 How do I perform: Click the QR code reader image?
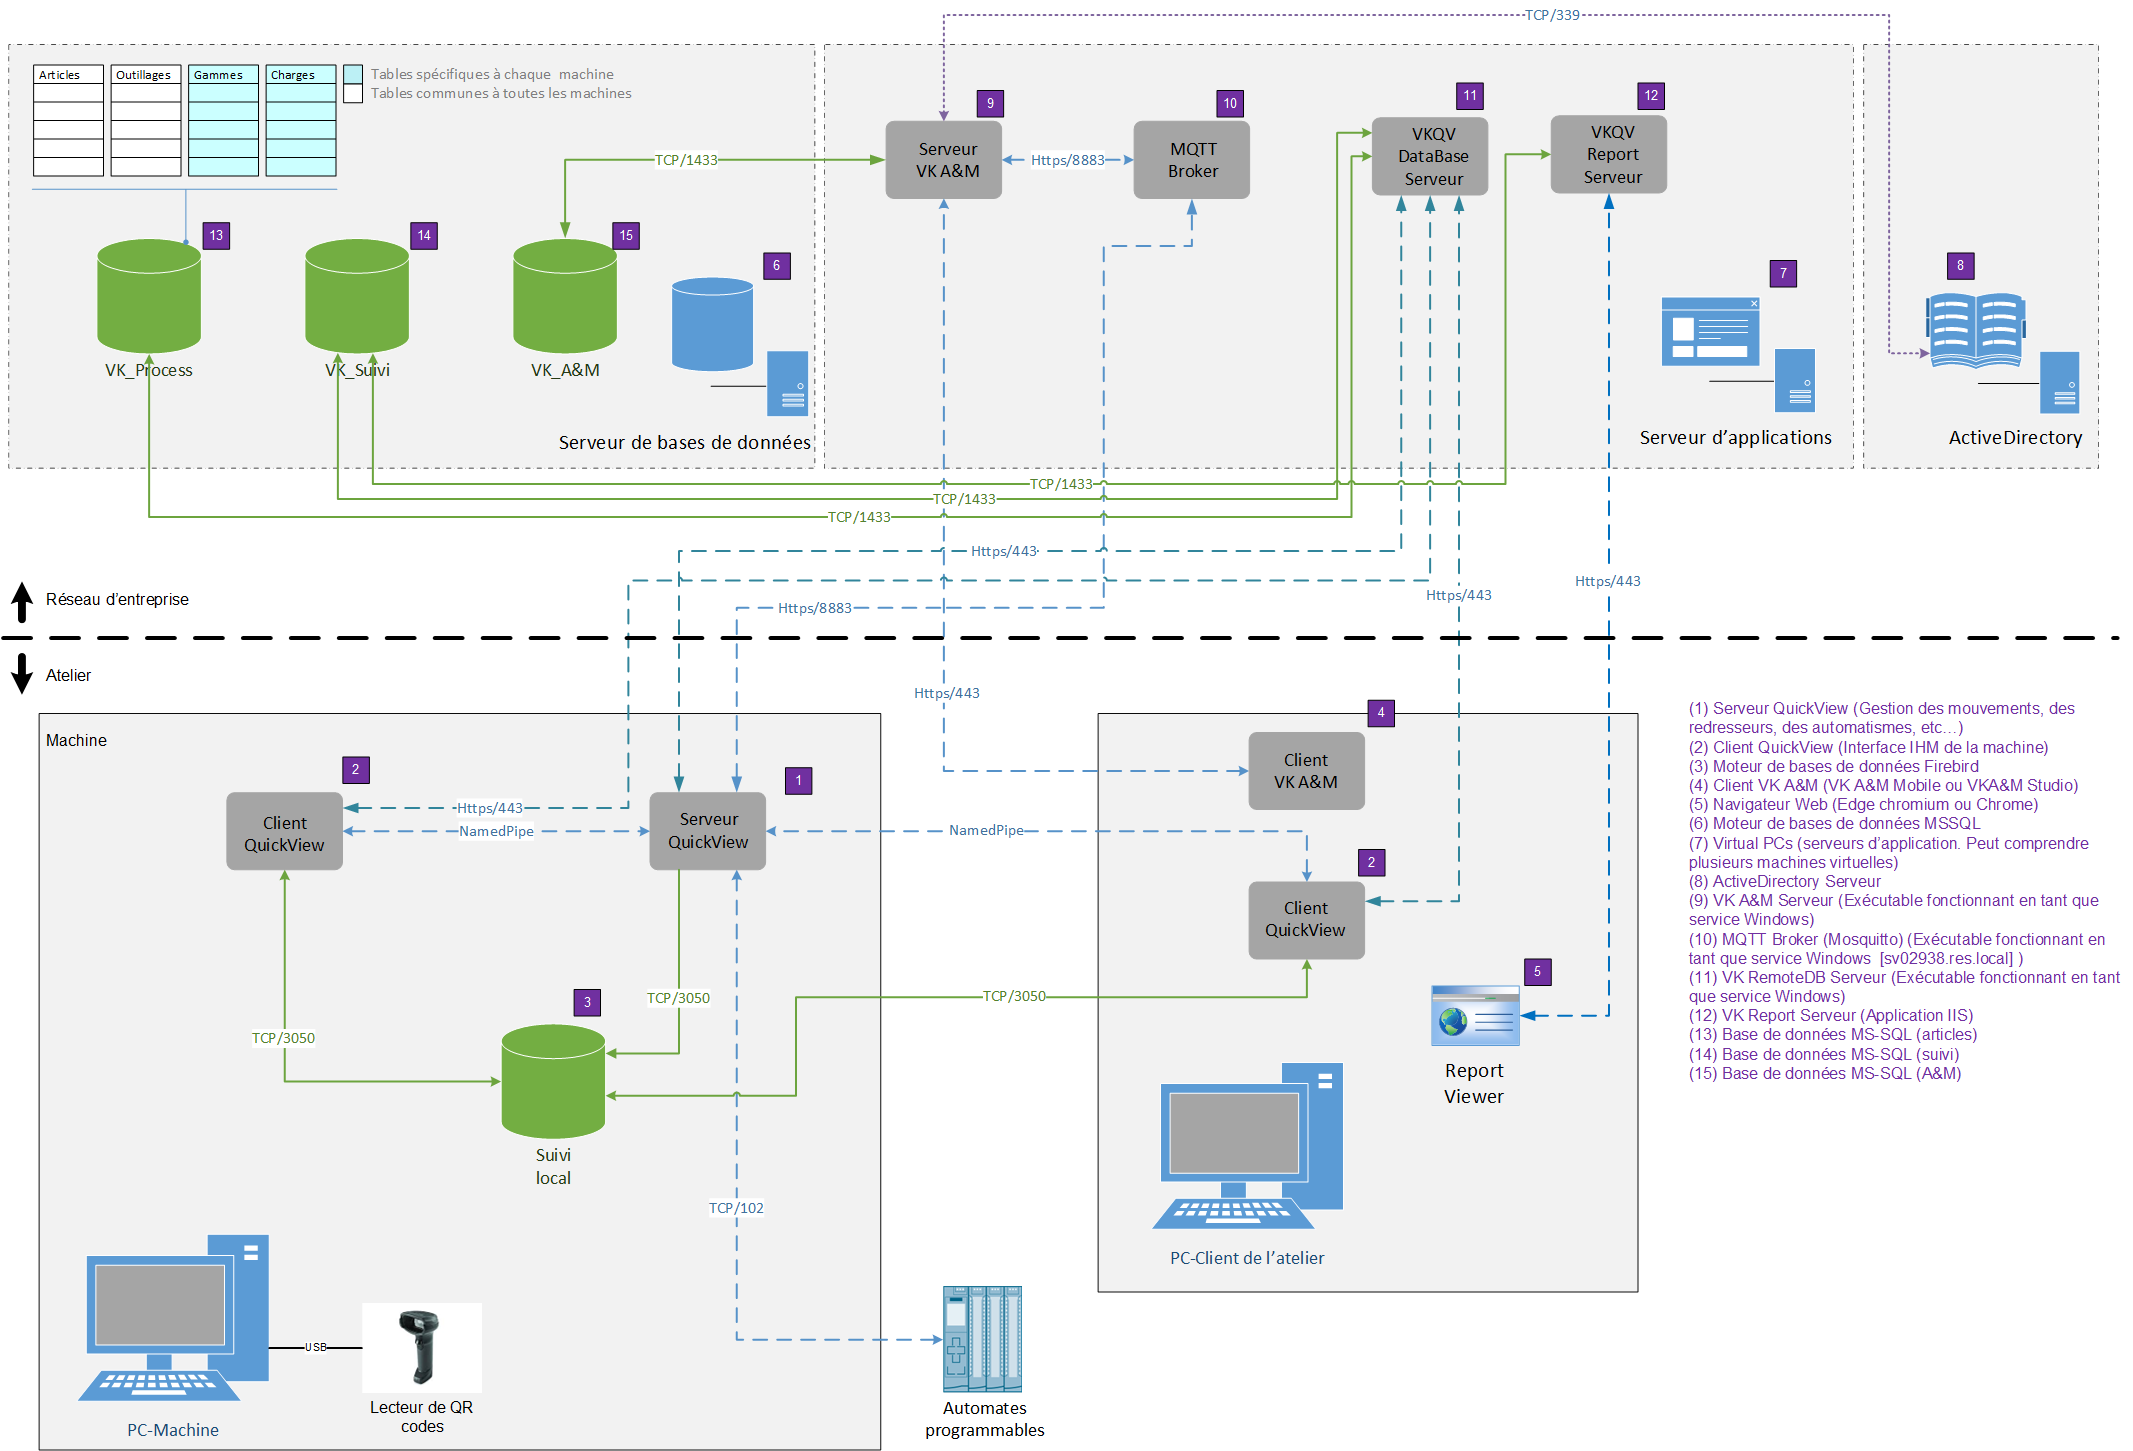point(421,1346)
